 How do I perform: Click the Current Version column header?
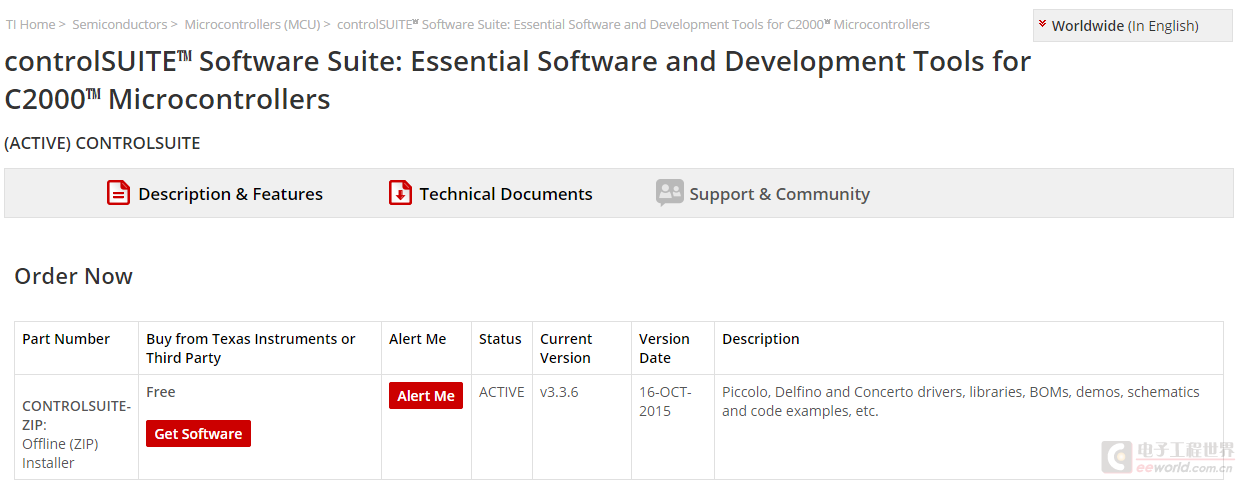click(566, 348)
